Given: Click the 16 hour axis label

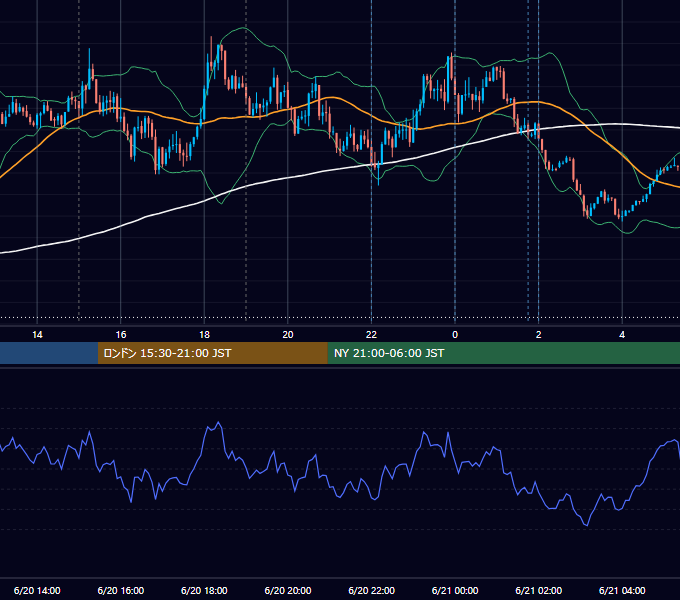Looking at the screenshot, I should [x=121, y=335].
